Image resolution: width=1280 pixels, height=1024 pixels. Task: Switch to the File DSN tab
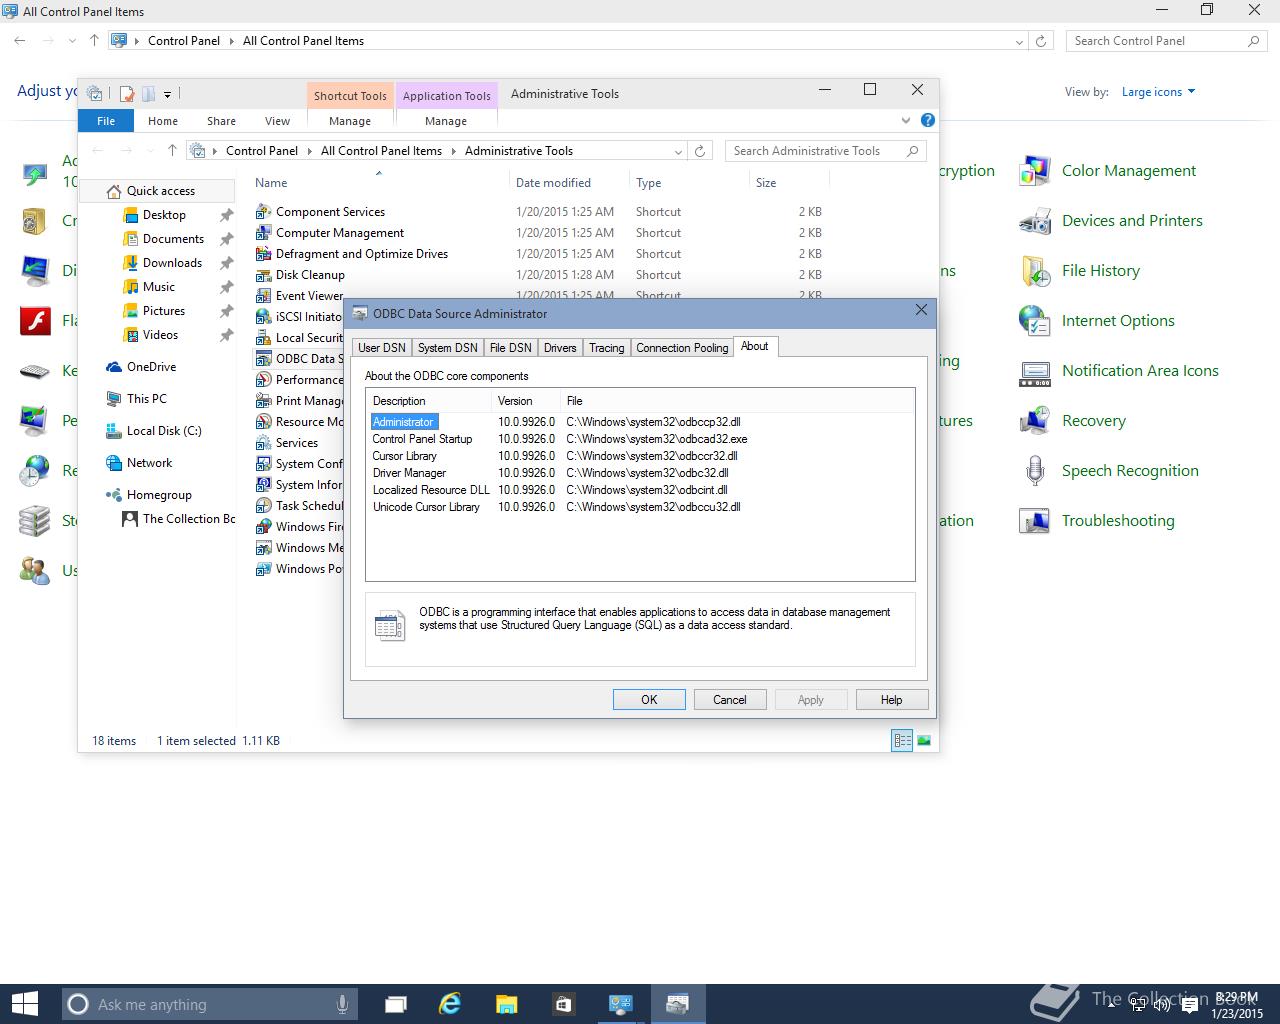510,348
